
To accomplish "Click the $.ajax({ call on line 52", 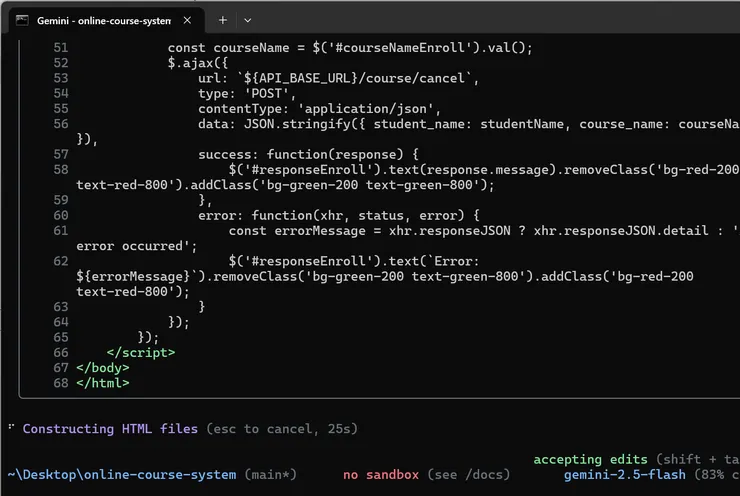I will (198, 63).
